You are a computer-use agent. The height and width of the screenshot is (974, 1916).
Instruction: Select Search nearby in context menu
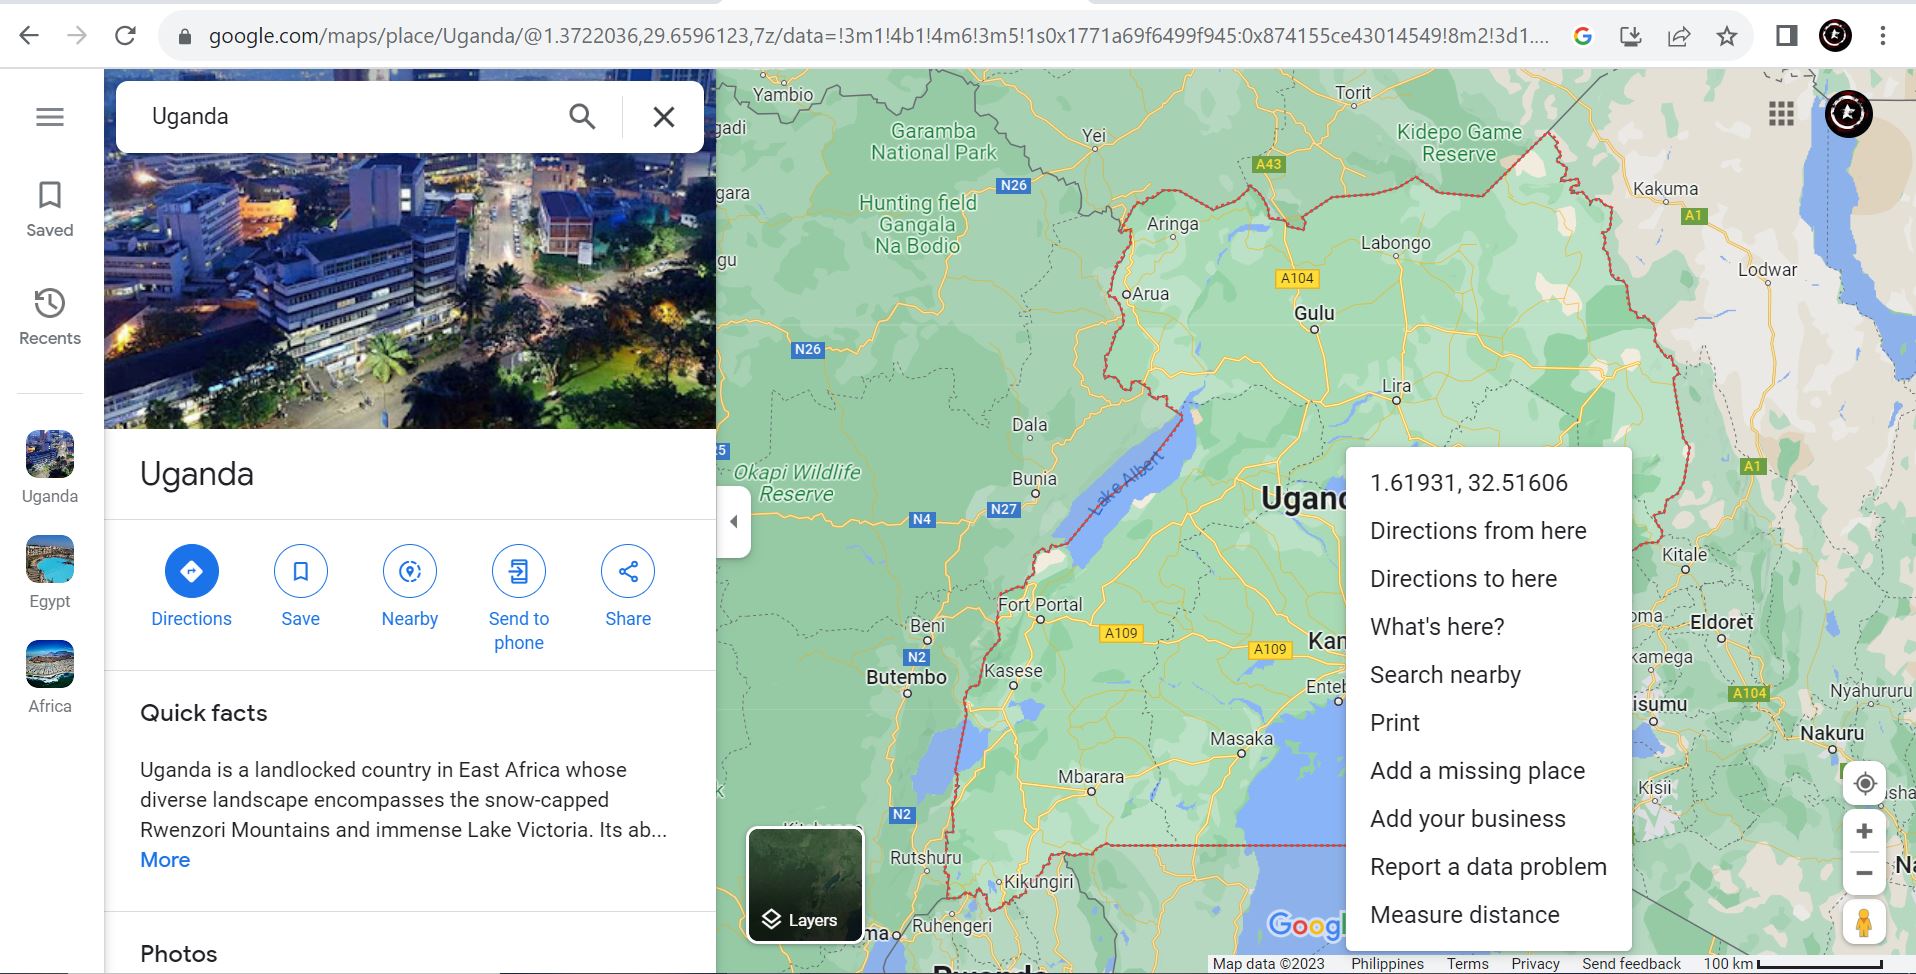(1488, 675)
